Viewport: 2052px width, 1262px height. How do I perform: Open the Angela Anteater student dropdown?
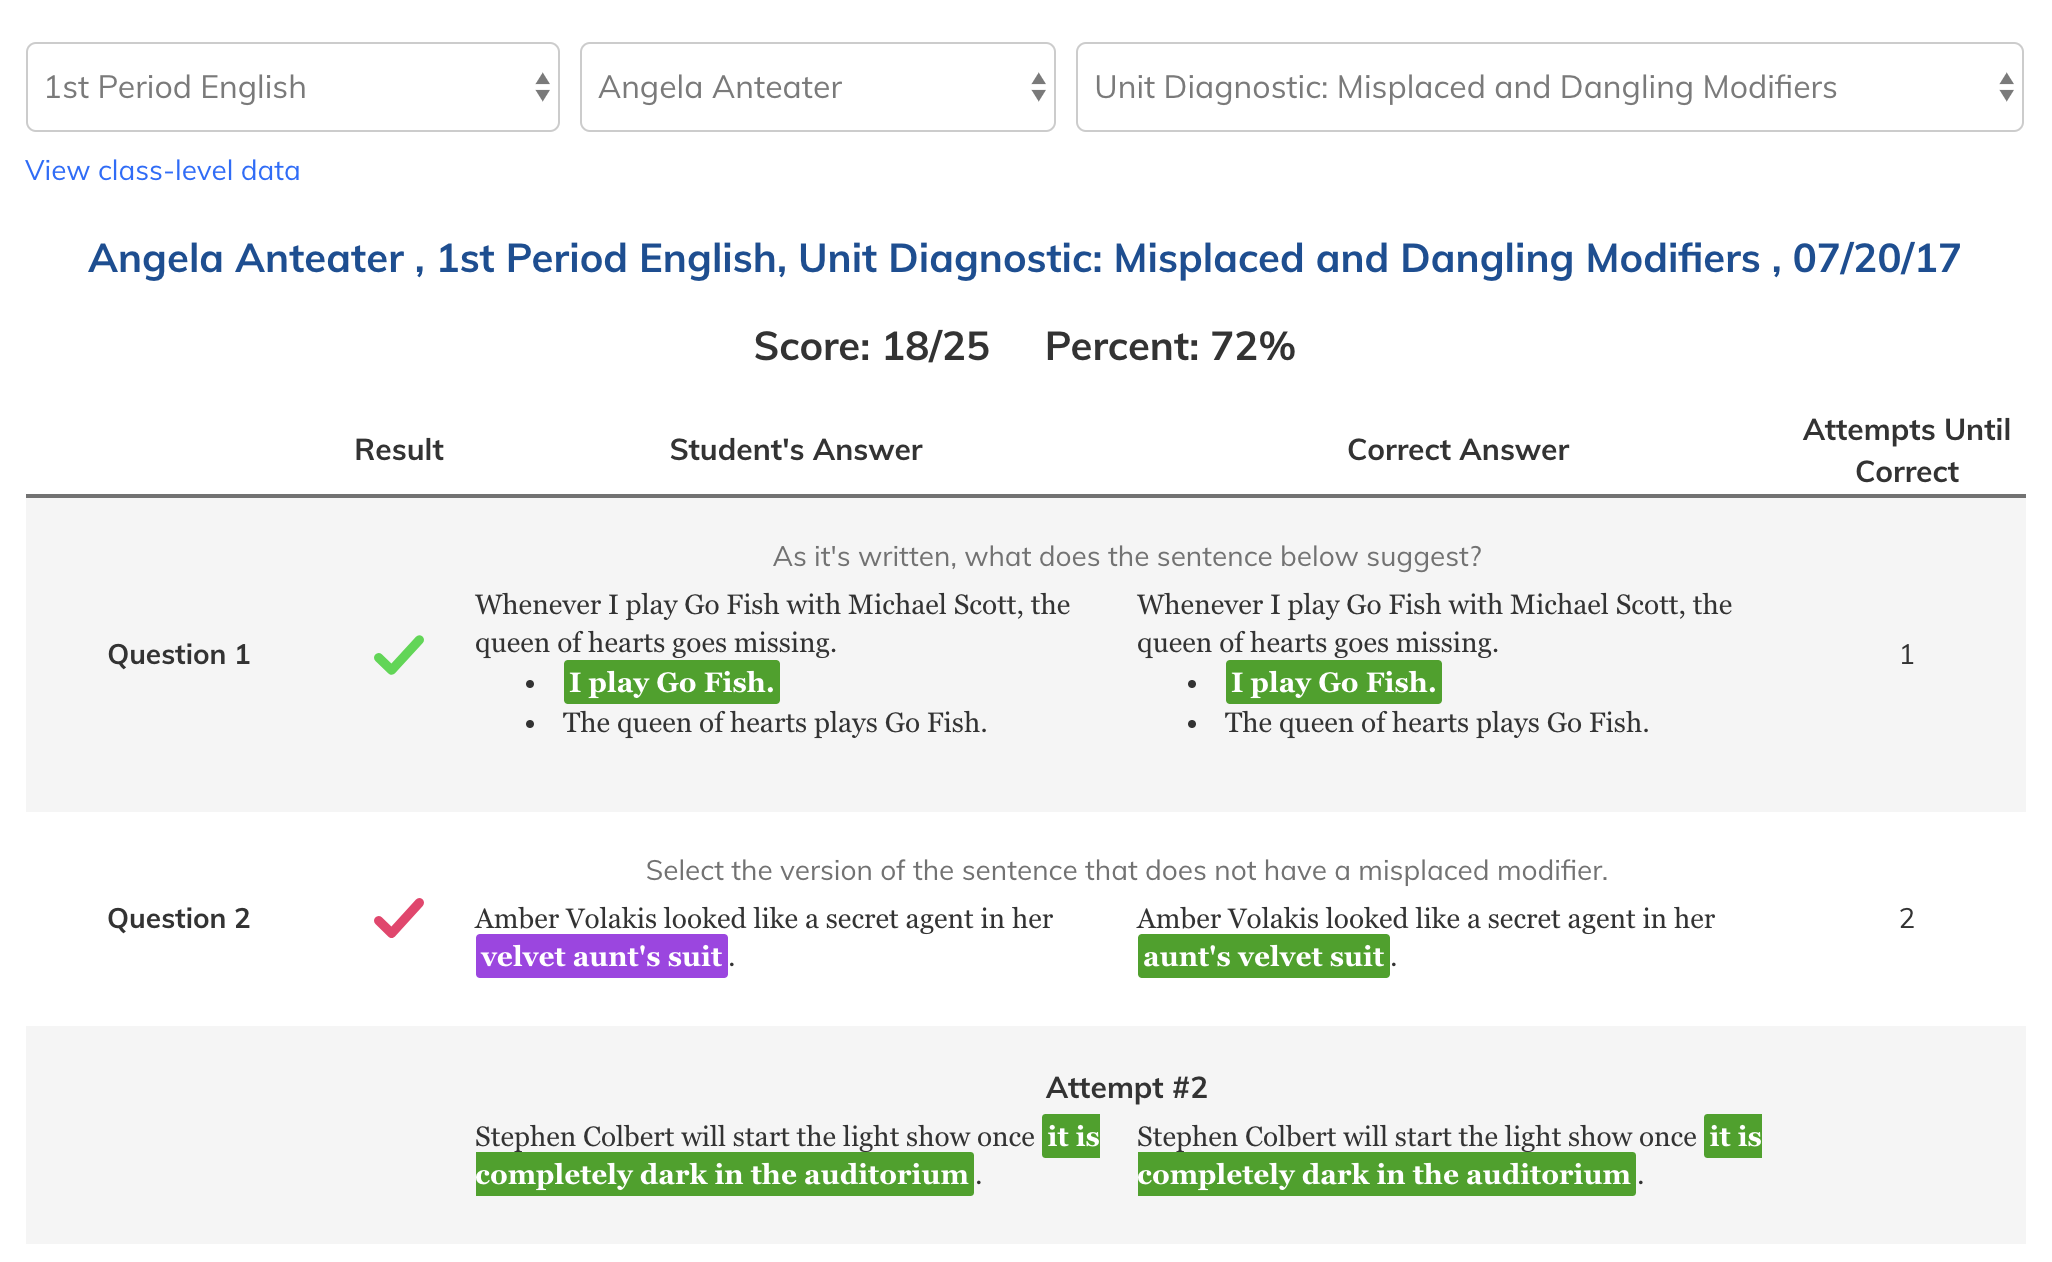tap(818, 87)
